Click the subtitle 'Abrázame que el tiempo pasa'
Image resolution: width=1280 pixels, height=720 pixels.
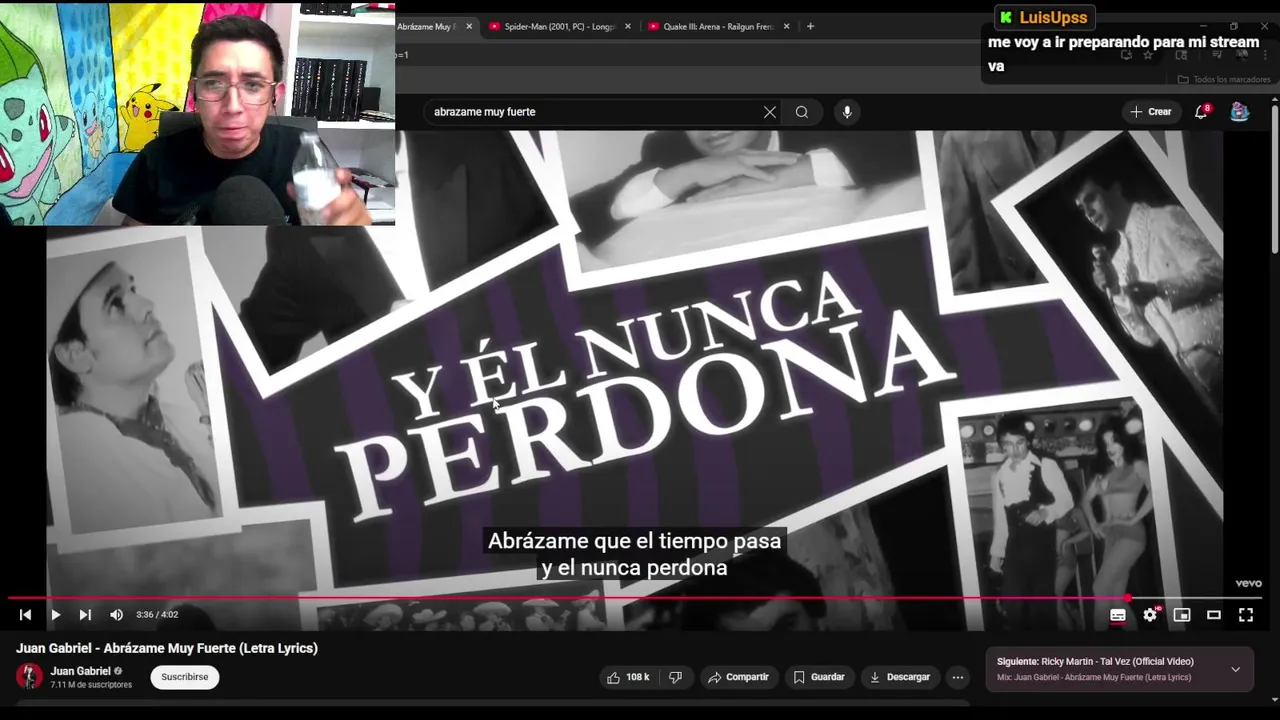tap(634, 541)
